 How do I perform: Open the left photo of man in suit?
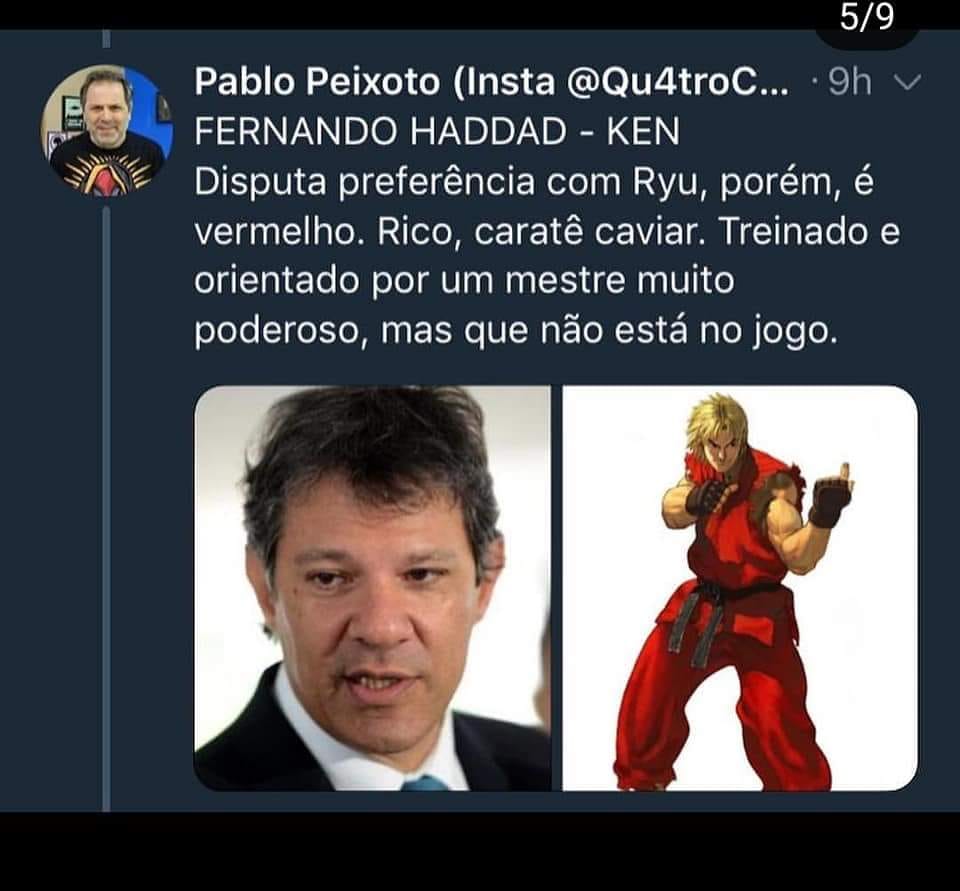[372, 588]
